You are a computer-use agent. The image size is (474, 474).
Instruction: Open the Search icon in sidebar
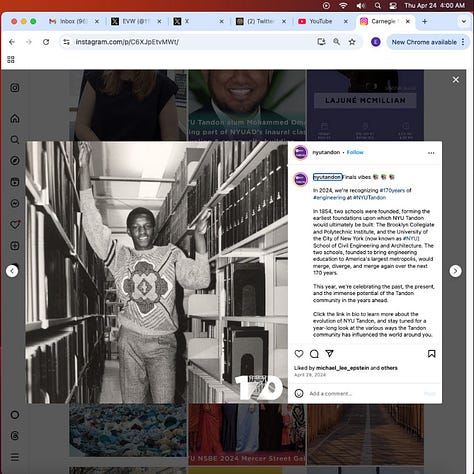(x=15, y=140)
